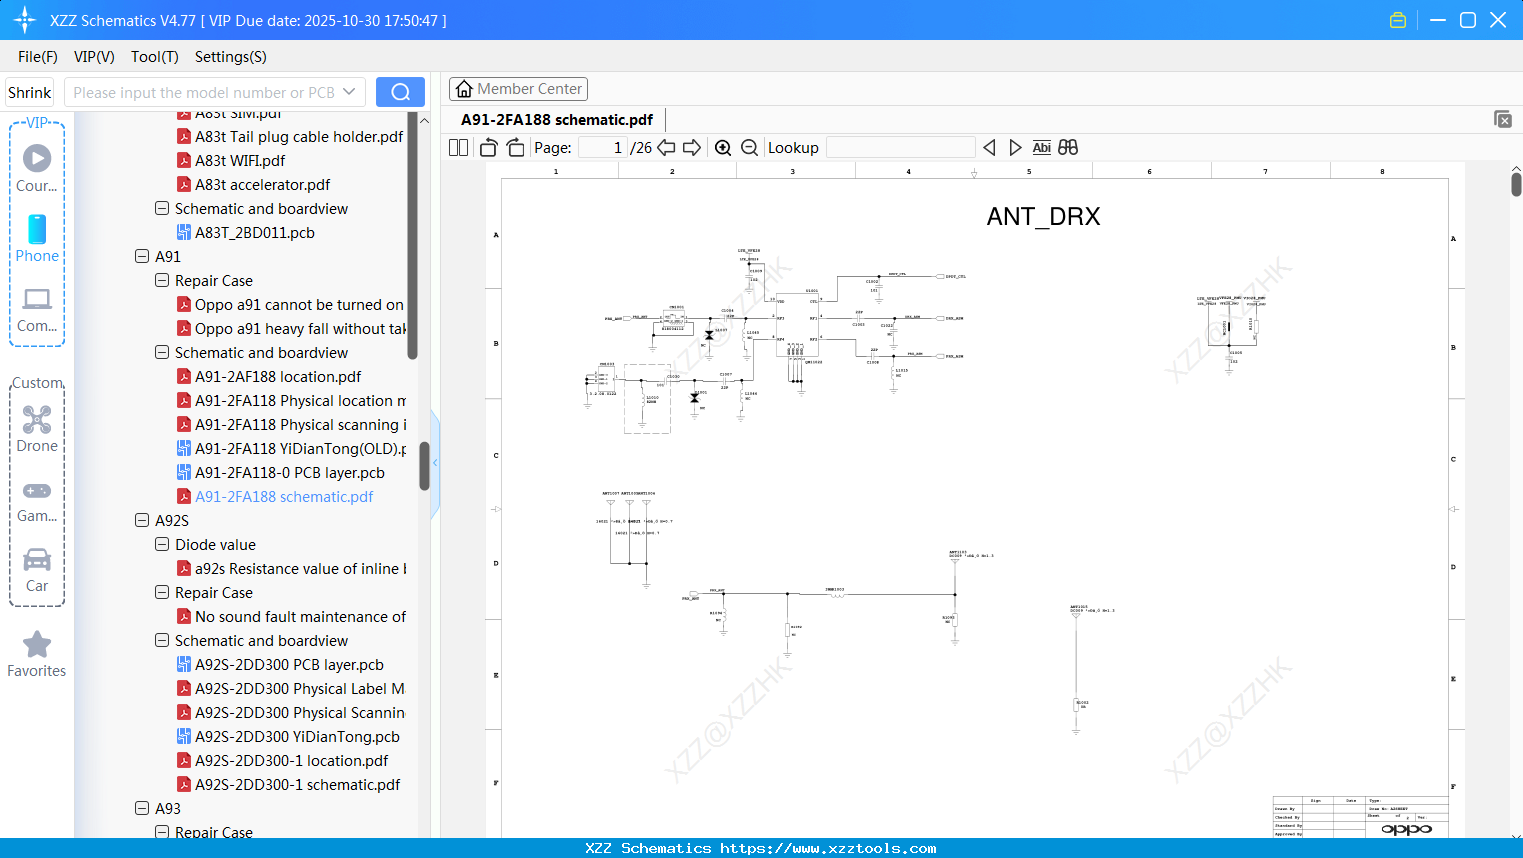Screen dimensions: 1523x858
Task: Click the printer icon in title bar
Action: 1397,19
